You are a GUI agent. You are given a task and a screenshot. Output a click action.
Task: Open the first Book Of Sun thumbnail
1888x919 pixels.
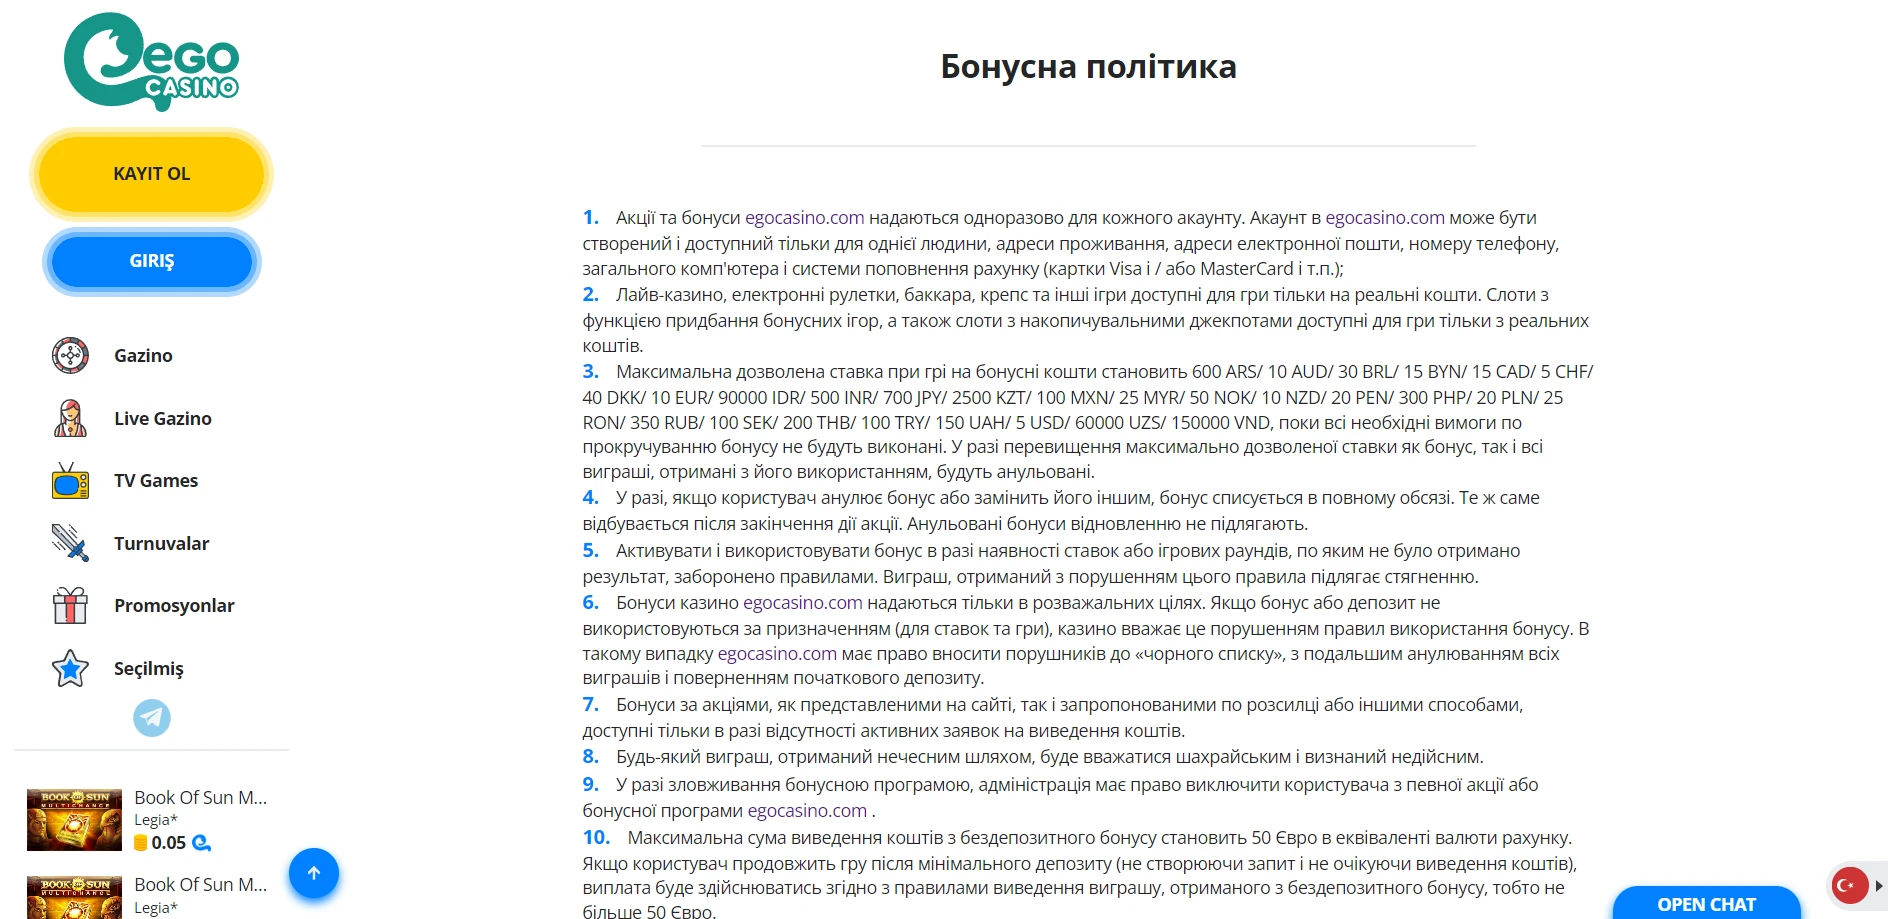[x=74, y=820]
